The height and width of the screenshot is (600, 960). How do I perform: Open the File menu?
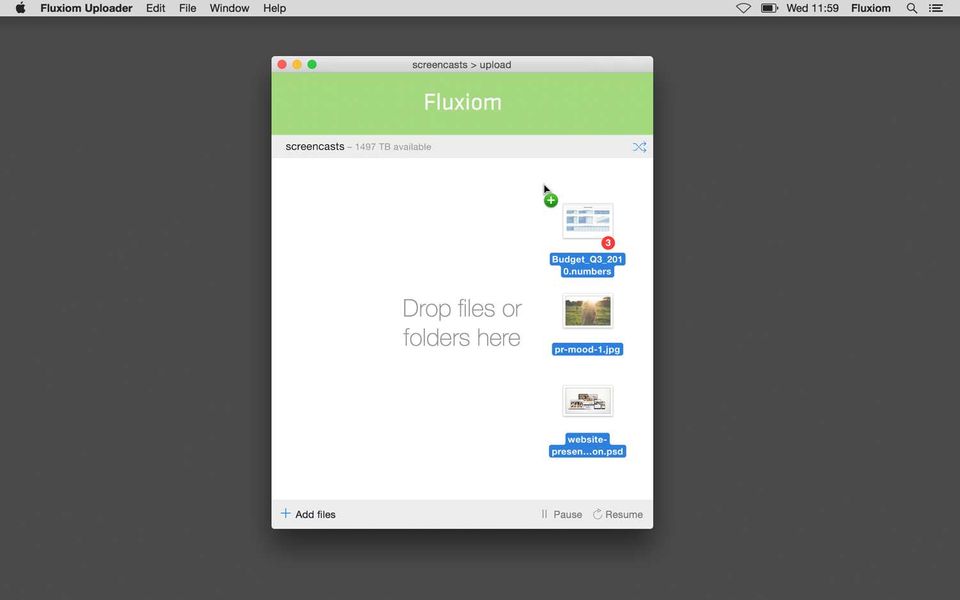[187, 8]
